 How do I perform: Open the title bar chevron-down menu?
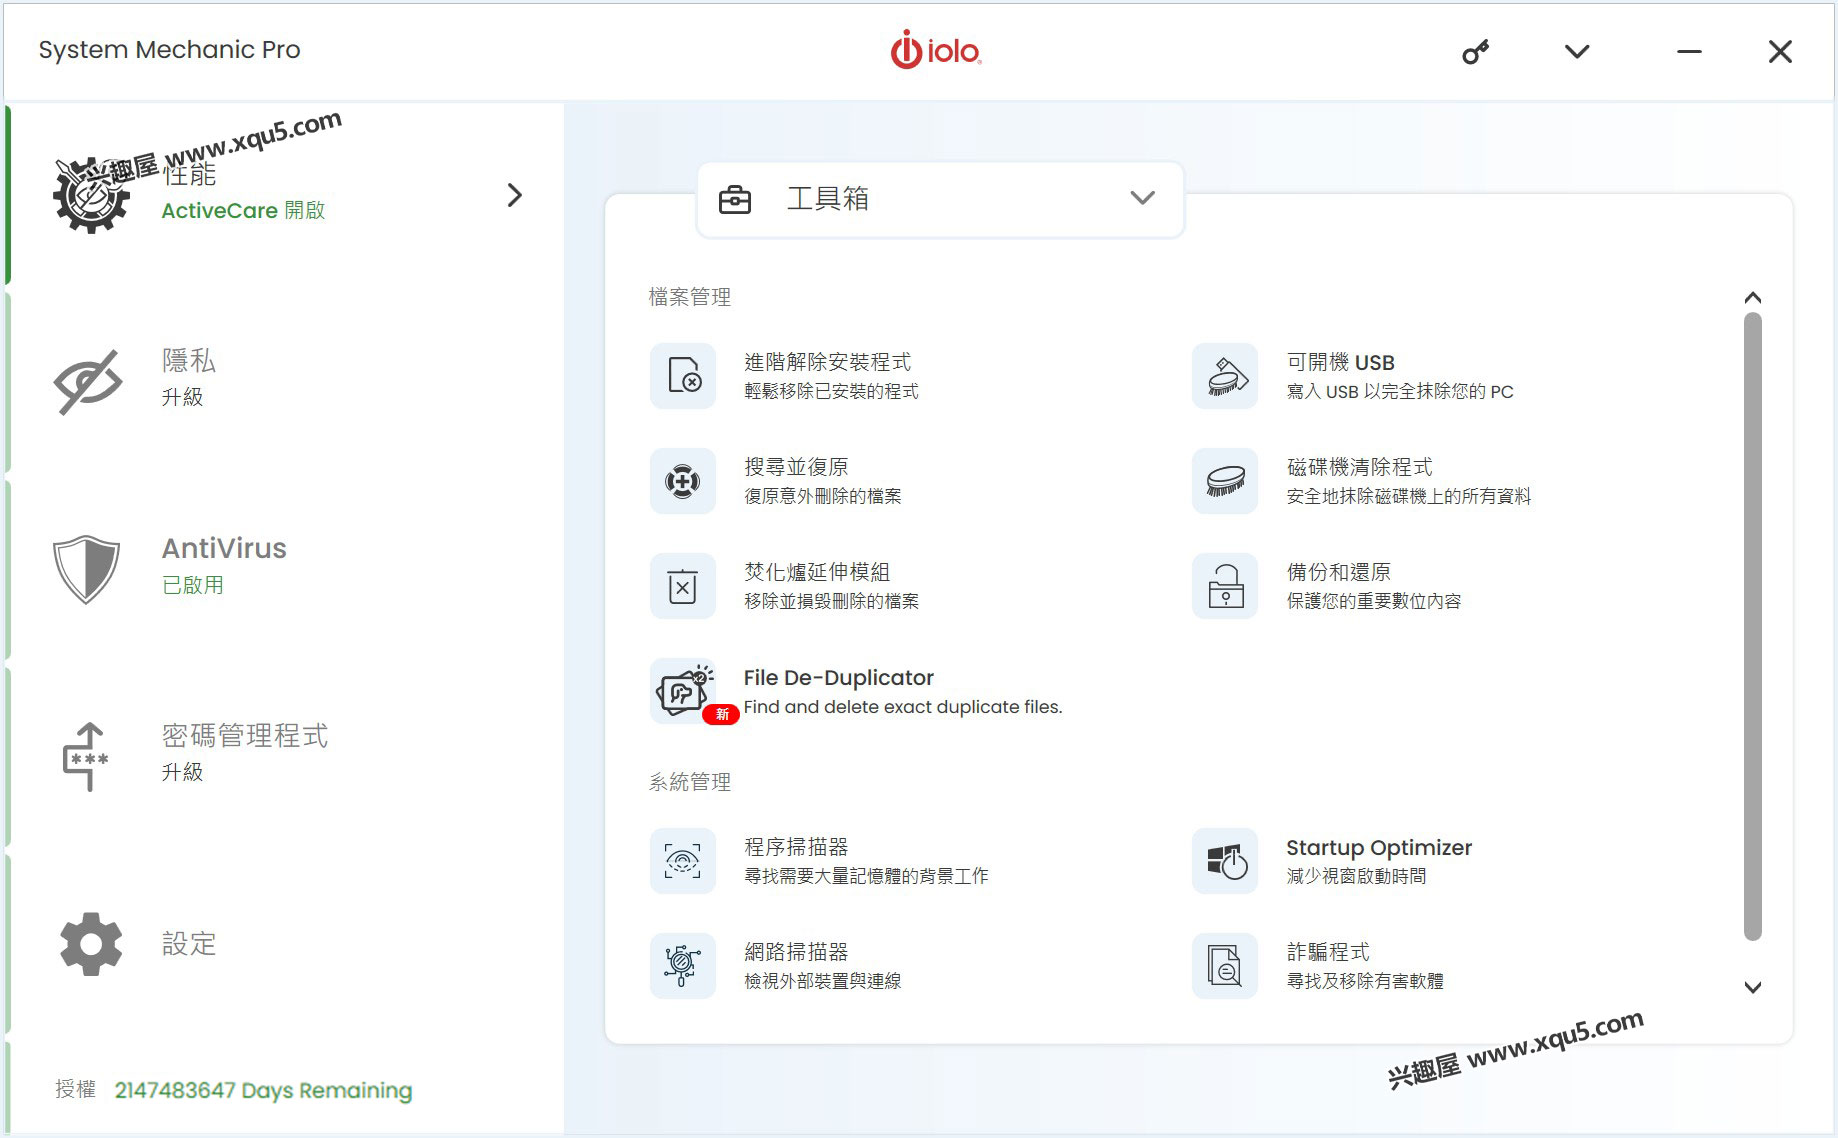tap(1577, 52)
